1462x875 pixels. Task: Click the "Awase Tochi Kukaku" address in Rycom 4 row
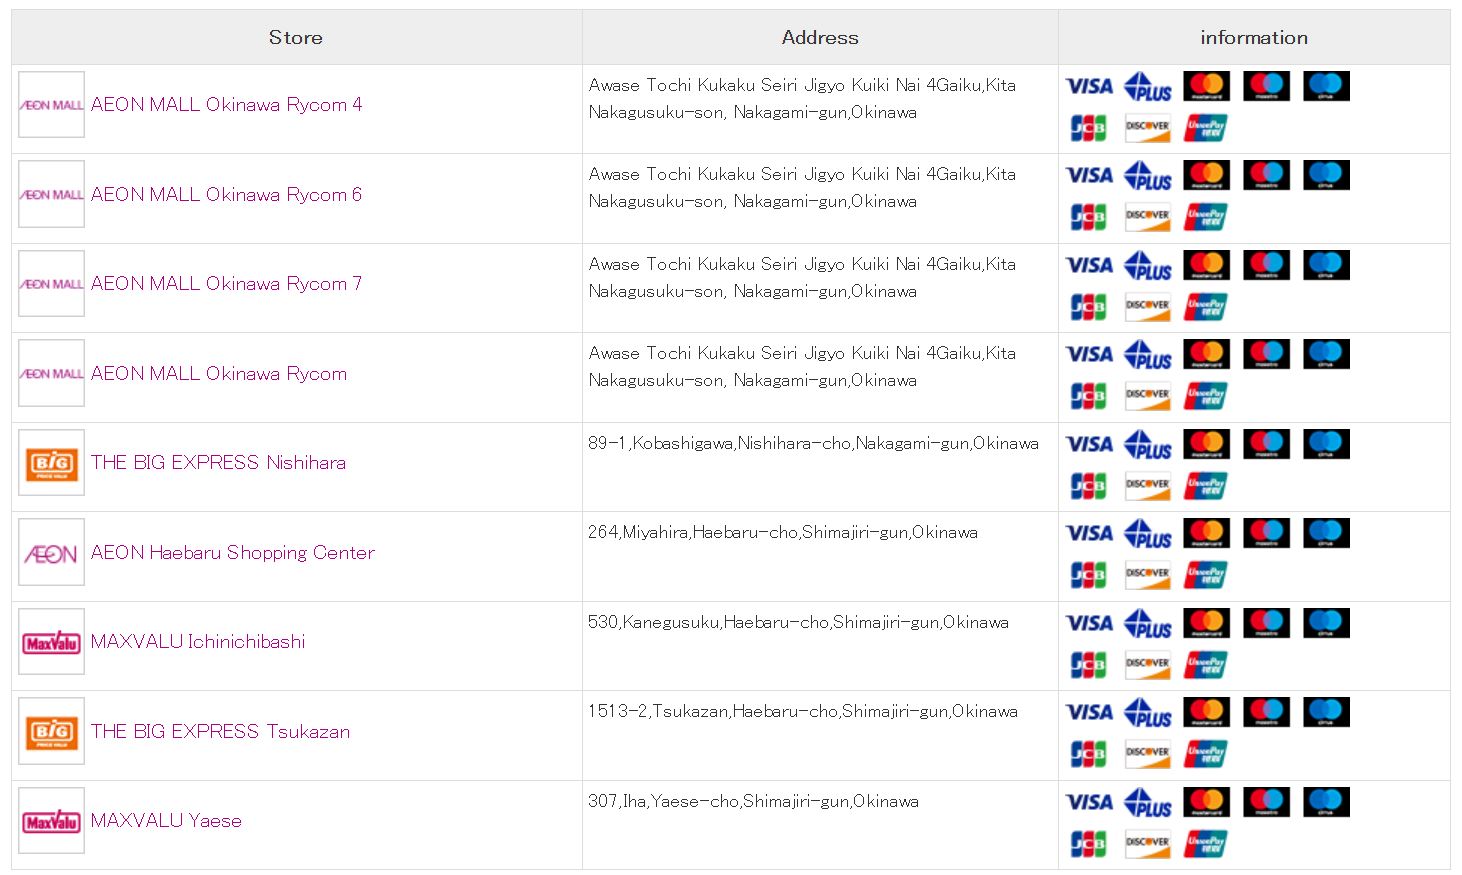(x=802, y=99)
